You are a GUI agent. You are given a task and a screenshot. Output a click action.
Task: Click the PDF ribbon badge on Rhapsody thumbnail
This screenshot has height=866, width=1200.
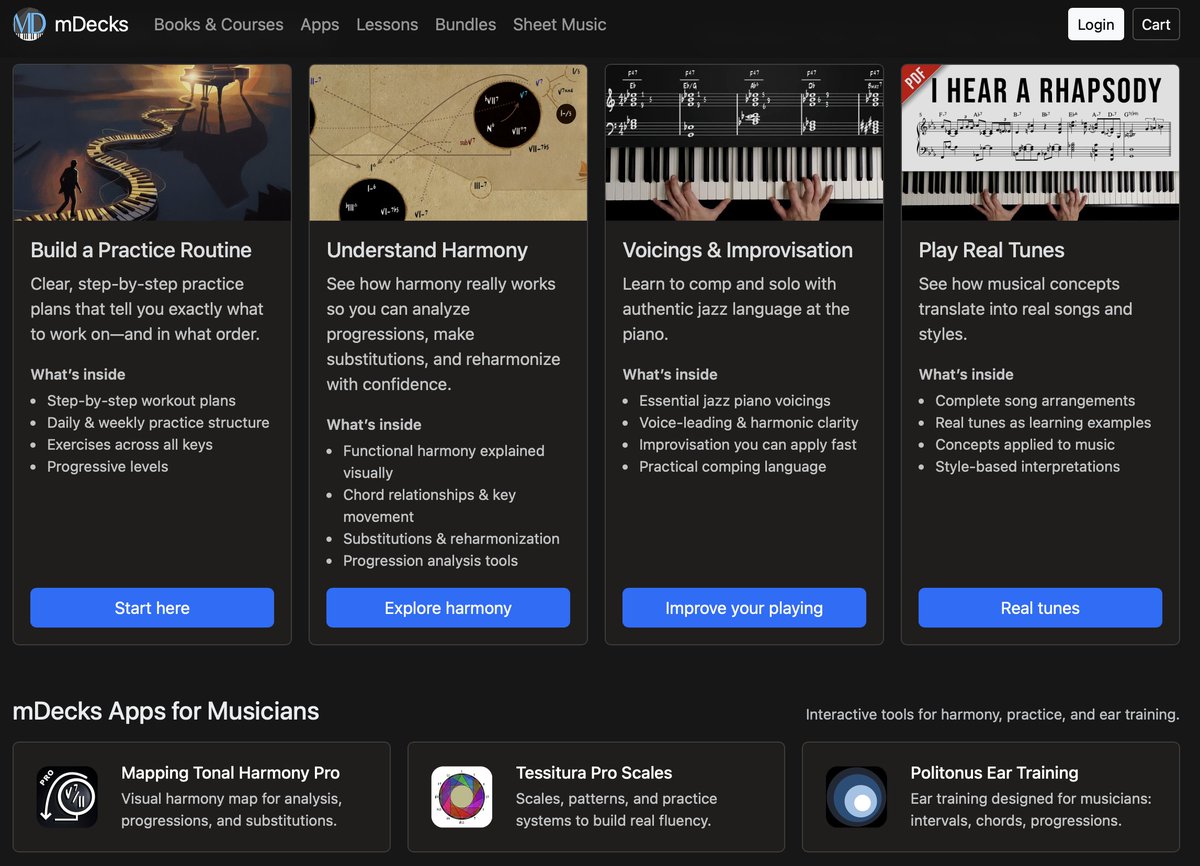click(919, 82)
